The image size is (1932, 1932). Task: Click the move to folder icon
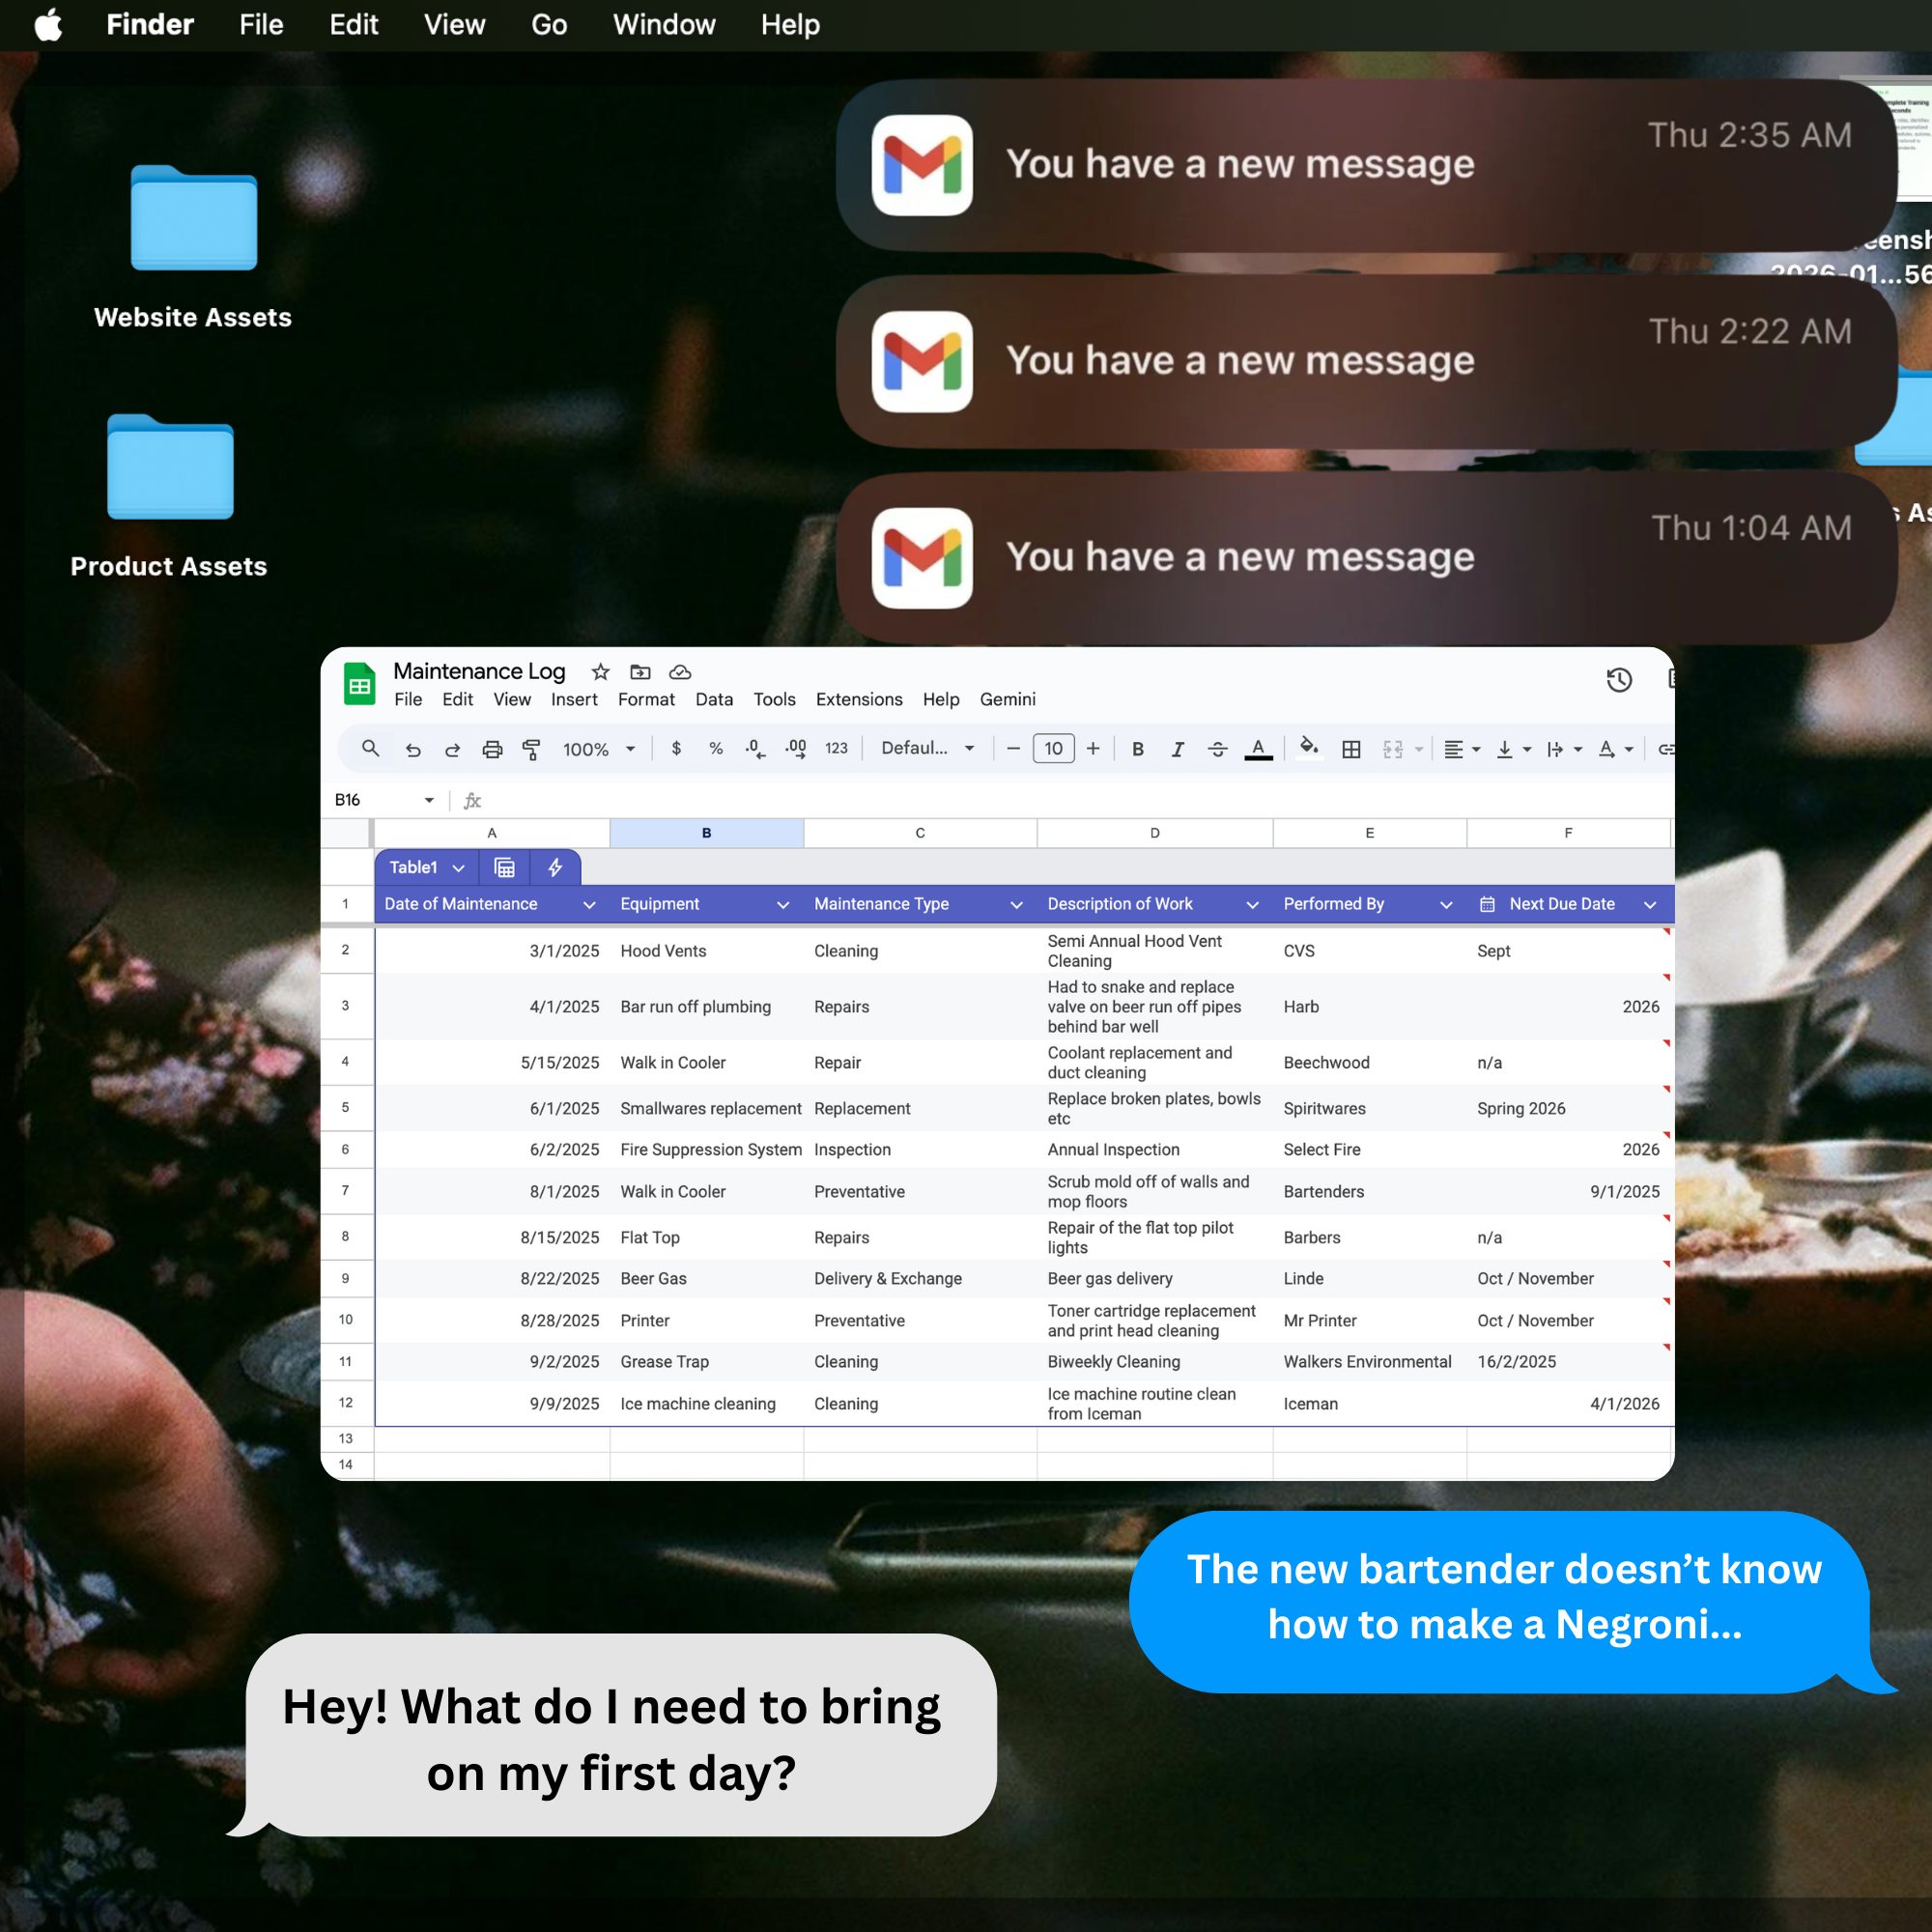[640, 672]
